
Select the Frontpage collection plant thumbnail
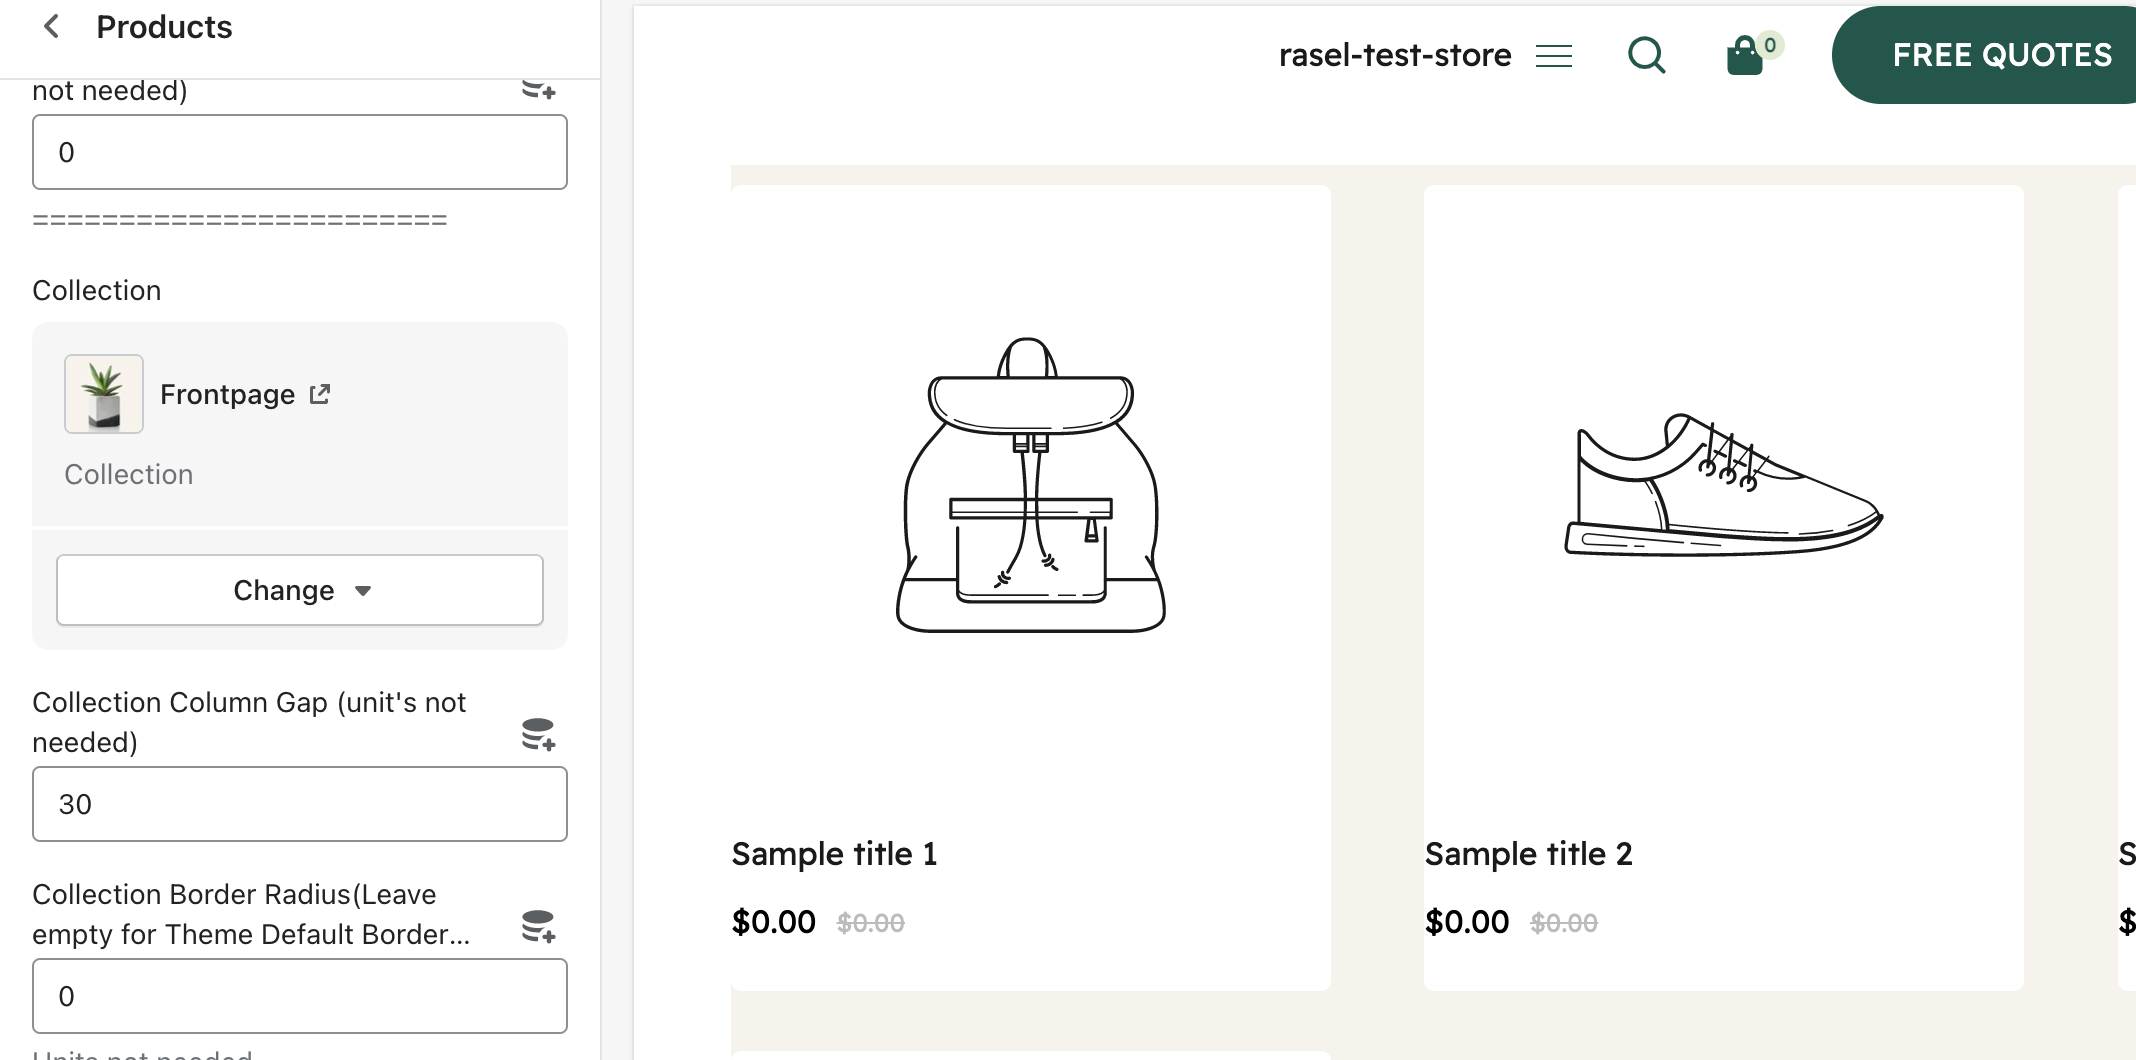point(104,394)
